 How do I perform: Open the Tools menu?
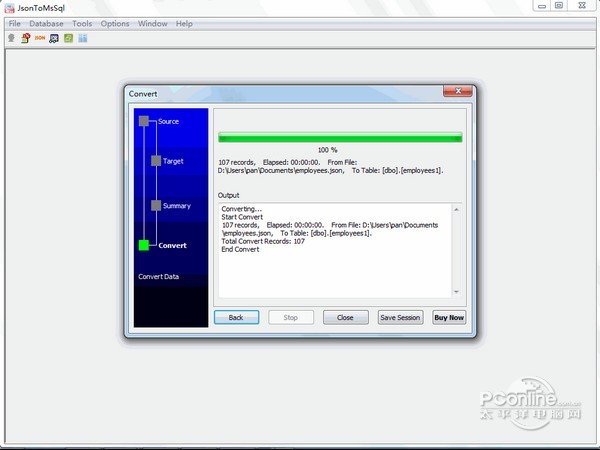[82, 24]
